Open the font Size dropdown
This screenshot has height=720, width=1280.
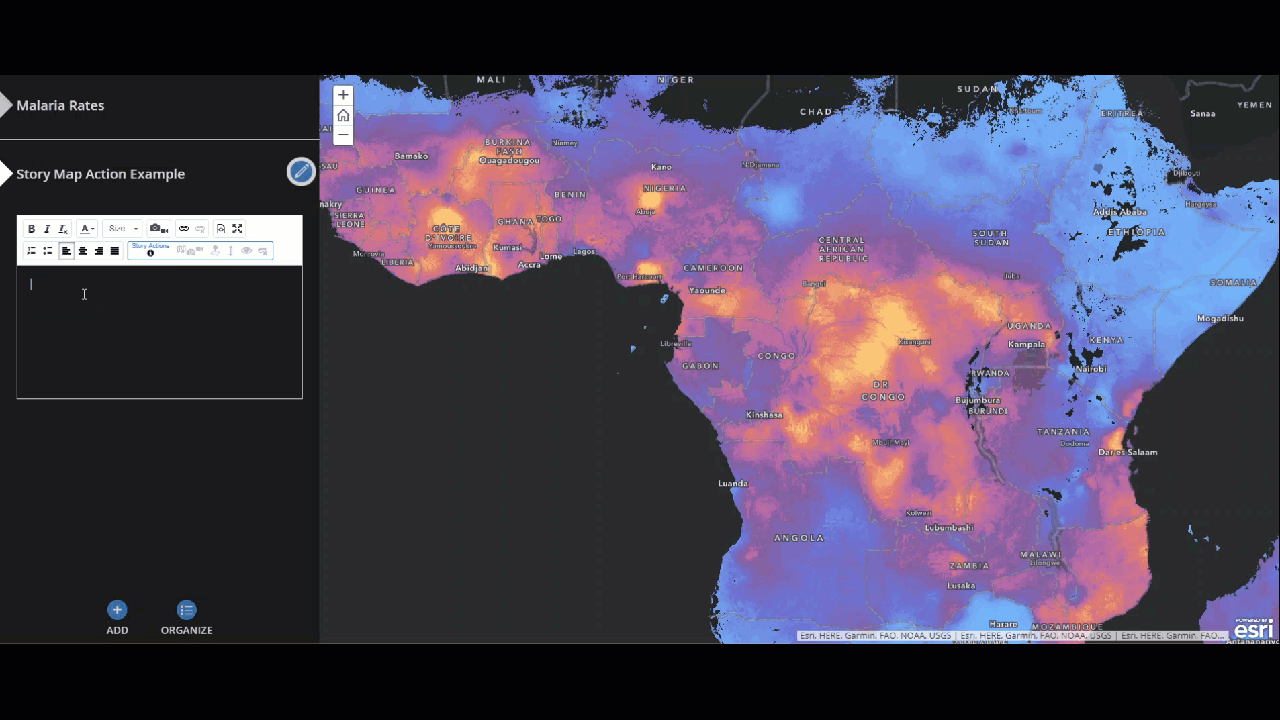(x=124, y=229)
